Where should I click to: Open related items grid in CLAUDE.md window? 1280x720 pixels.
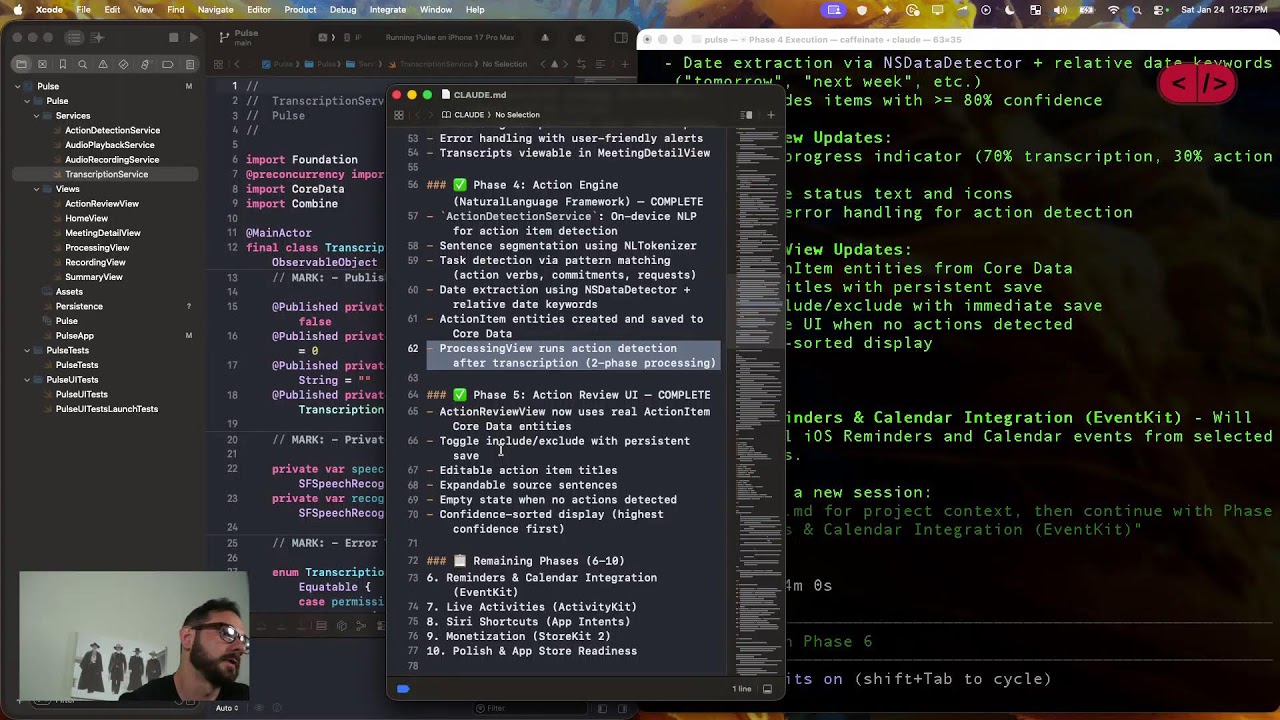click(398, 115)
